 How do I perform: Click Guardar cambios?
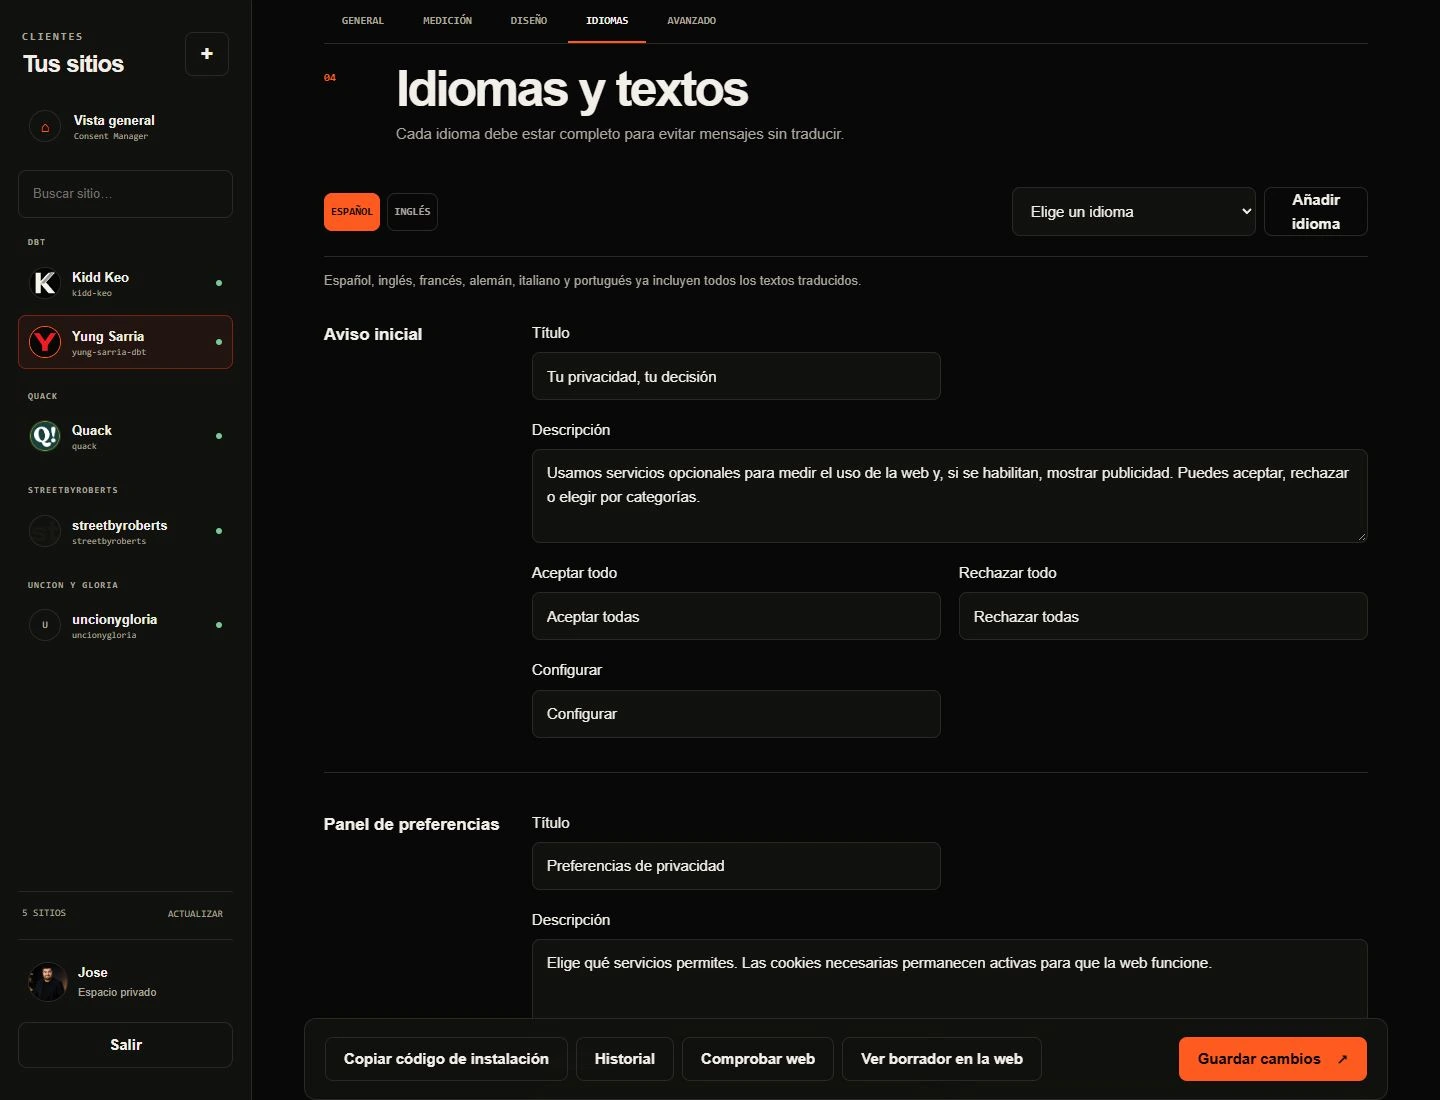[1272, 1059]
